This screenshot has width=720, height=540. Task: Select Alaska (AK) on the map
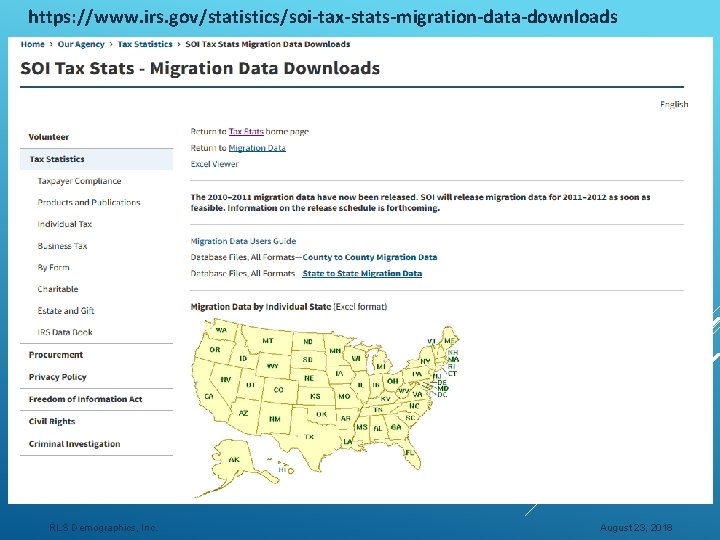(x=234, y=460)
